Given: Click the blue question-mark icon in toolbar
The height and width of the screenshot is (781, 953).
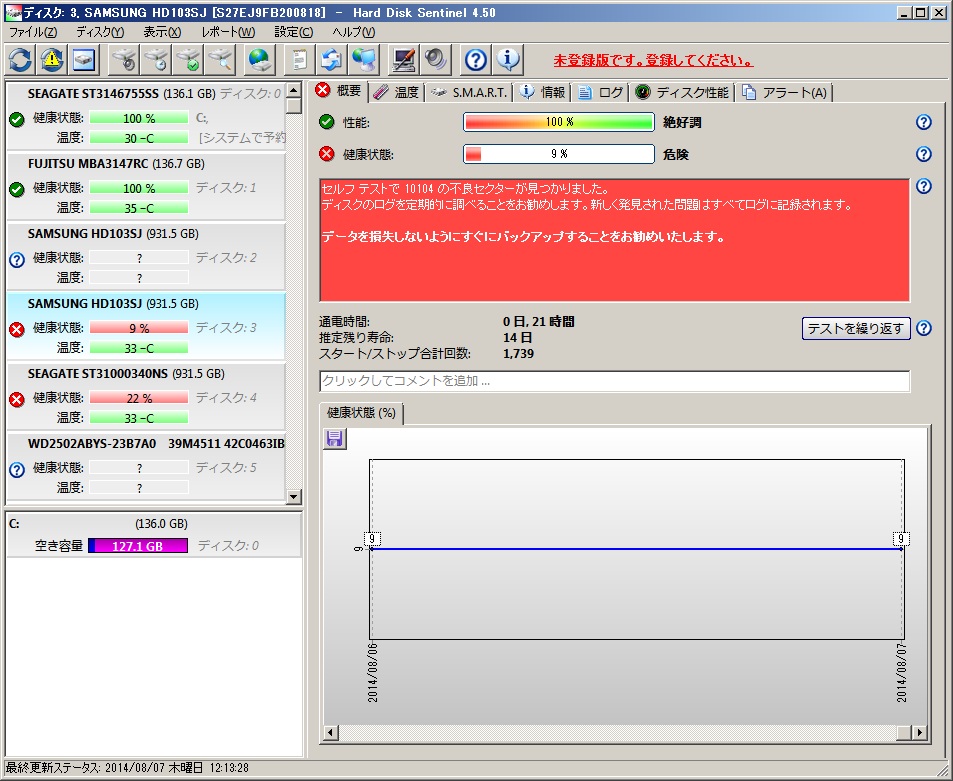Looking at the screenshot, I should coord(476,60).
